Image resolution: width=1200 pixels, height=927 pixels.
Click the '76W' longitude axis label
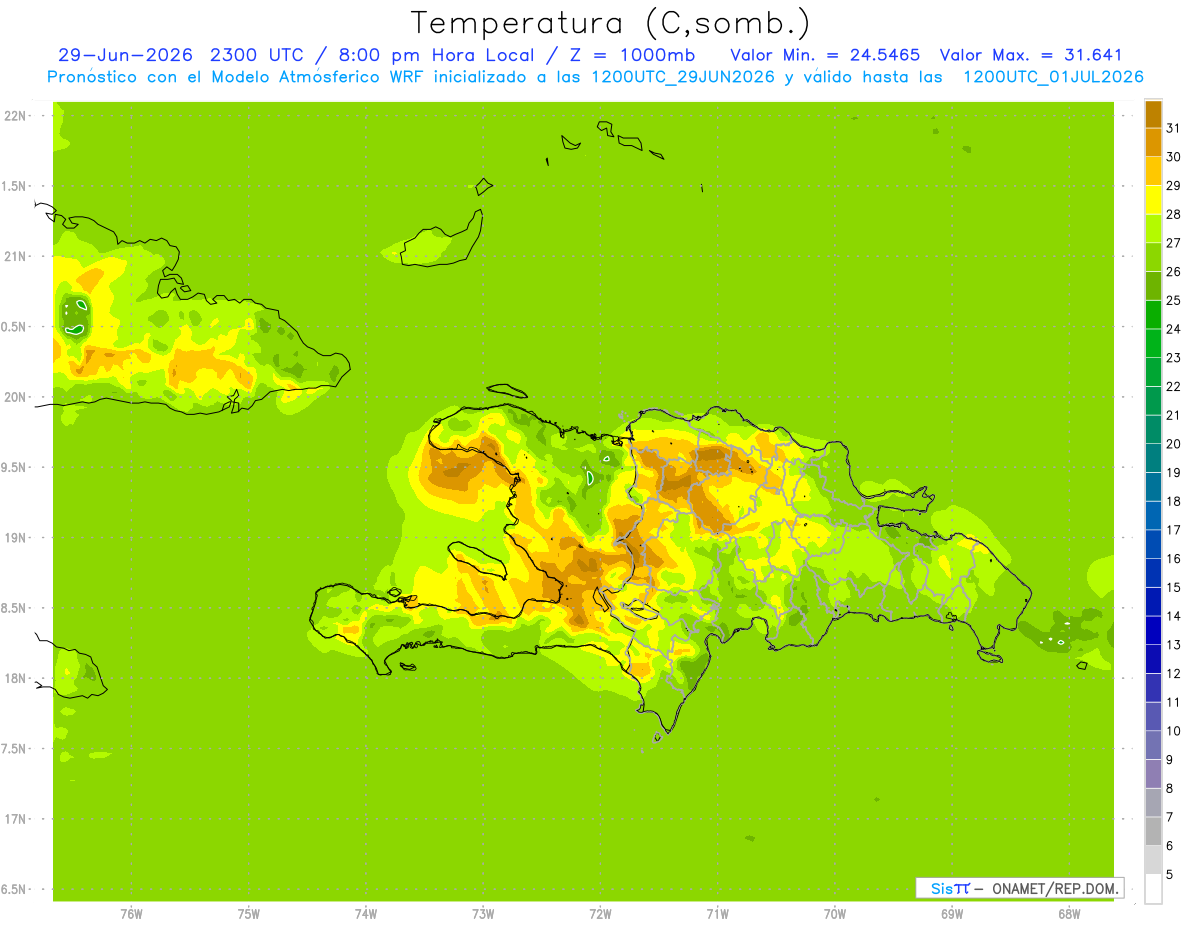click(x=131, y=914)
